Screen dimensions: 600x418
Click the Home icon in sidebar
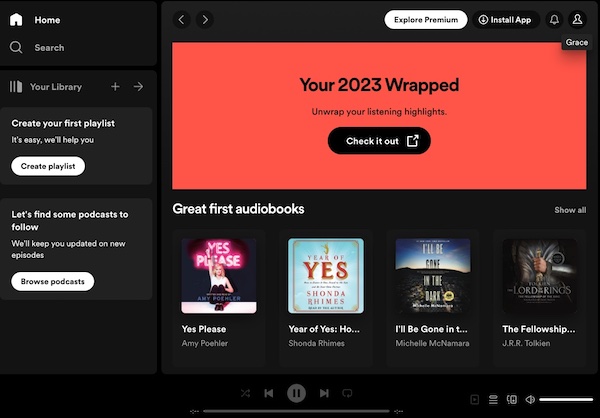coord(16,20)
